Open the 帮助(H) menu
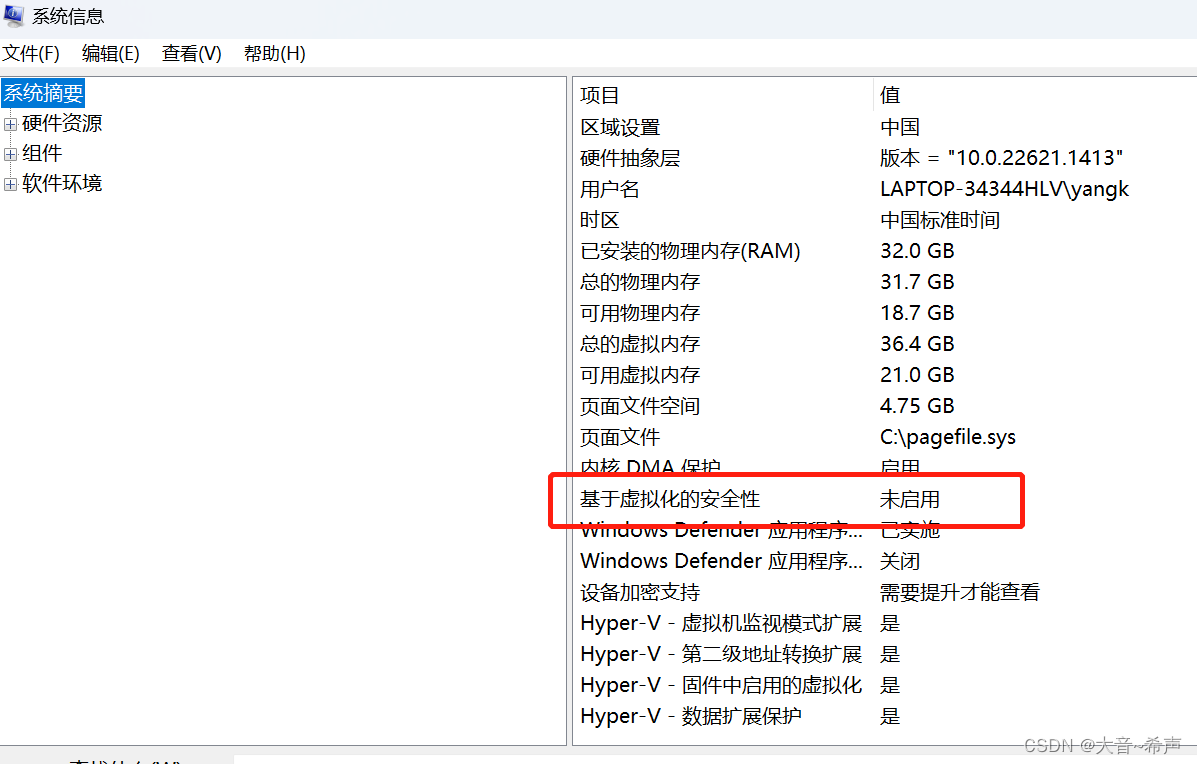The width and height of the screenshot is (1197, 764). click(x=275, y=53)
